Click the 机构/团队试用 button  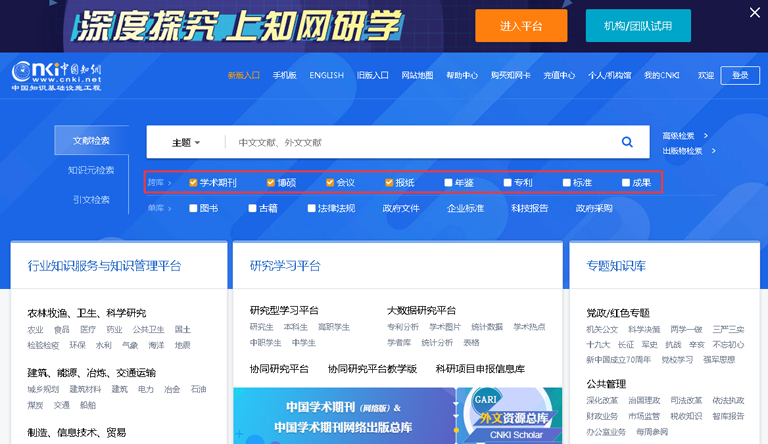click(638, 25)
